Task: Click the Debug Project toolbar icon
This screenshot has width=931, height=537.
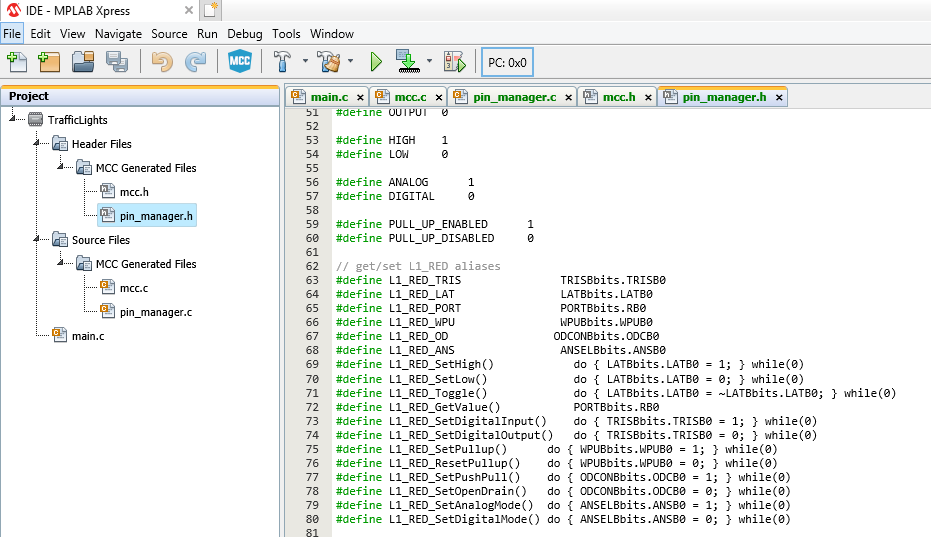Action: coord(455,62)
